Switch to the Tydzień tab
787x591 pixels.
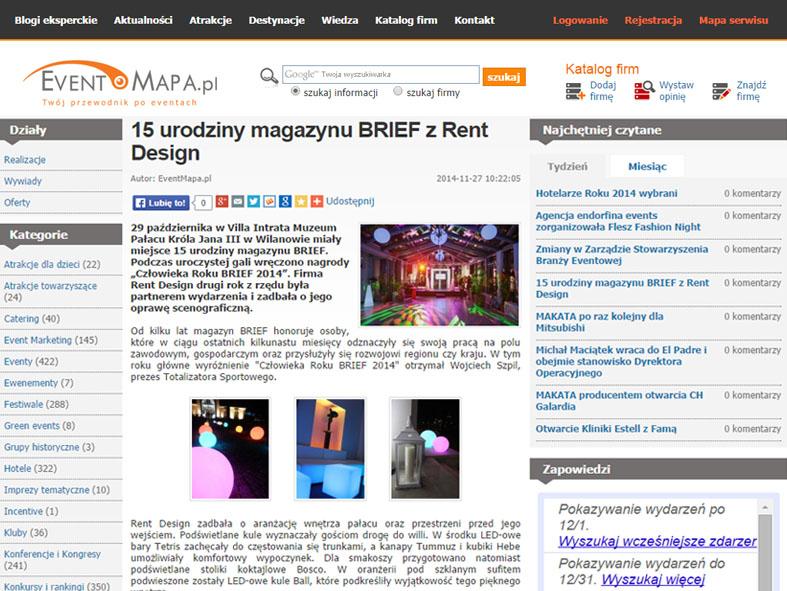click(567, 166)
